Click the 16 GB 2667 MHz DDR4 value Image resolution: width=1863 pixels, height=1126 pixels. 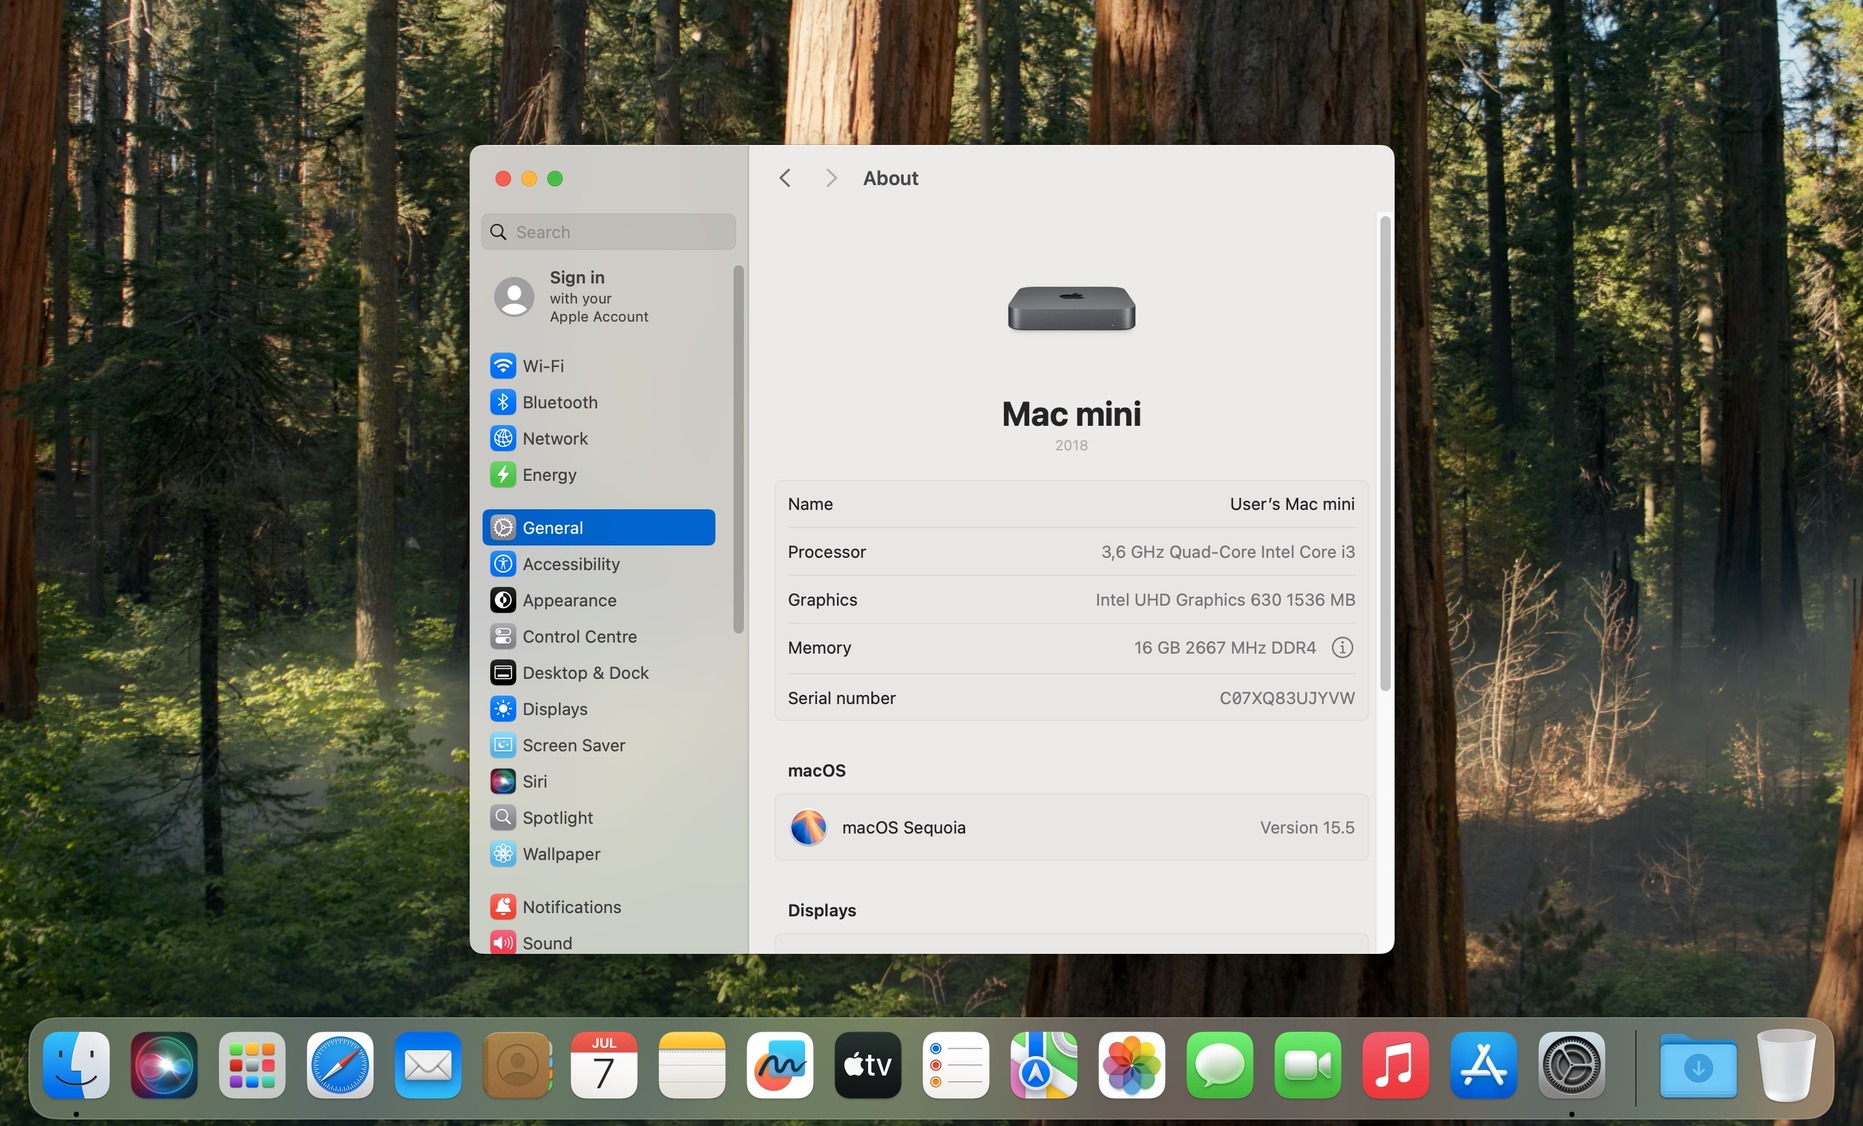[1225, 648]
